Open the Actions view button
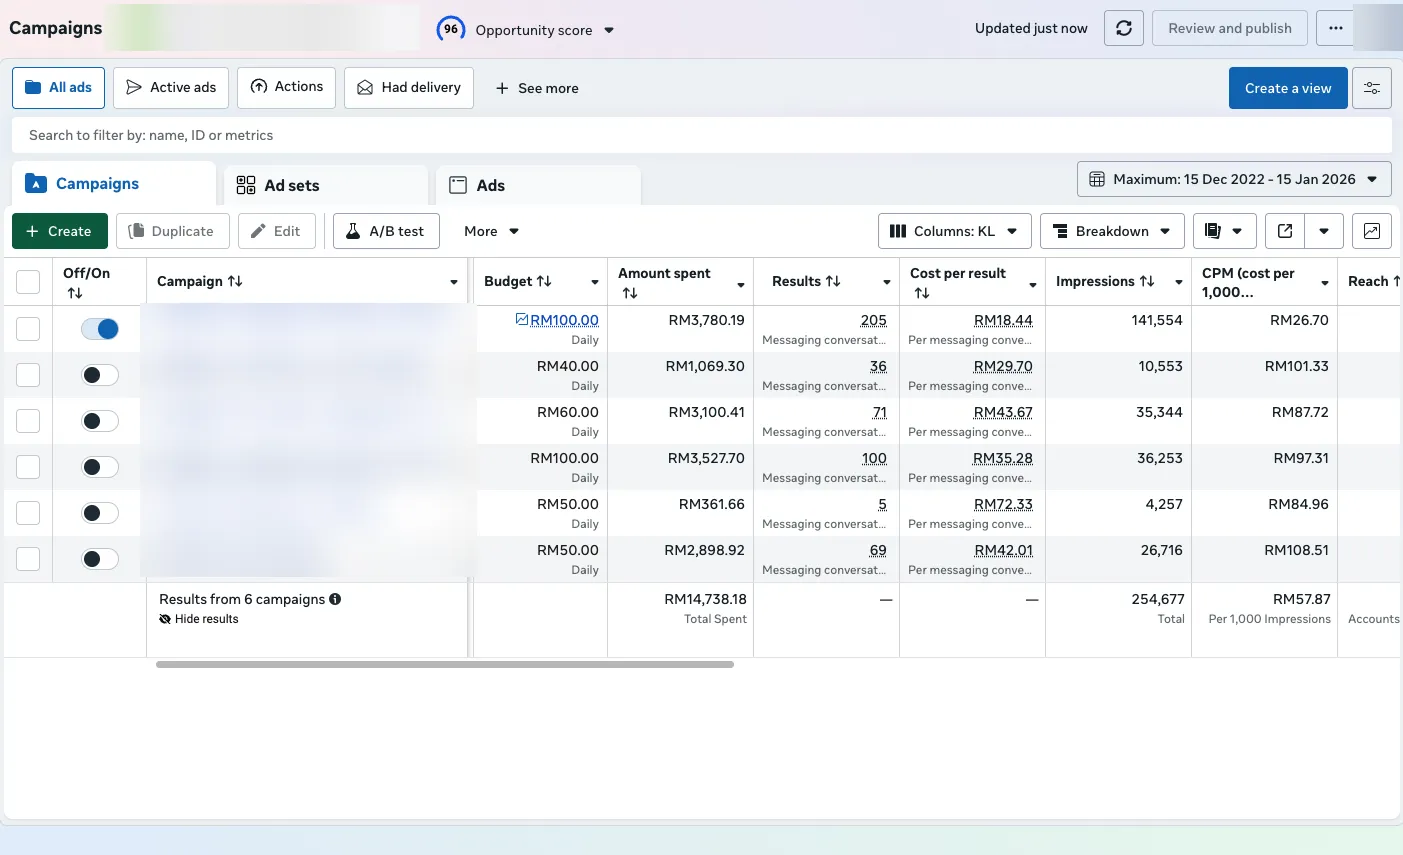 (x=286, y=87)
